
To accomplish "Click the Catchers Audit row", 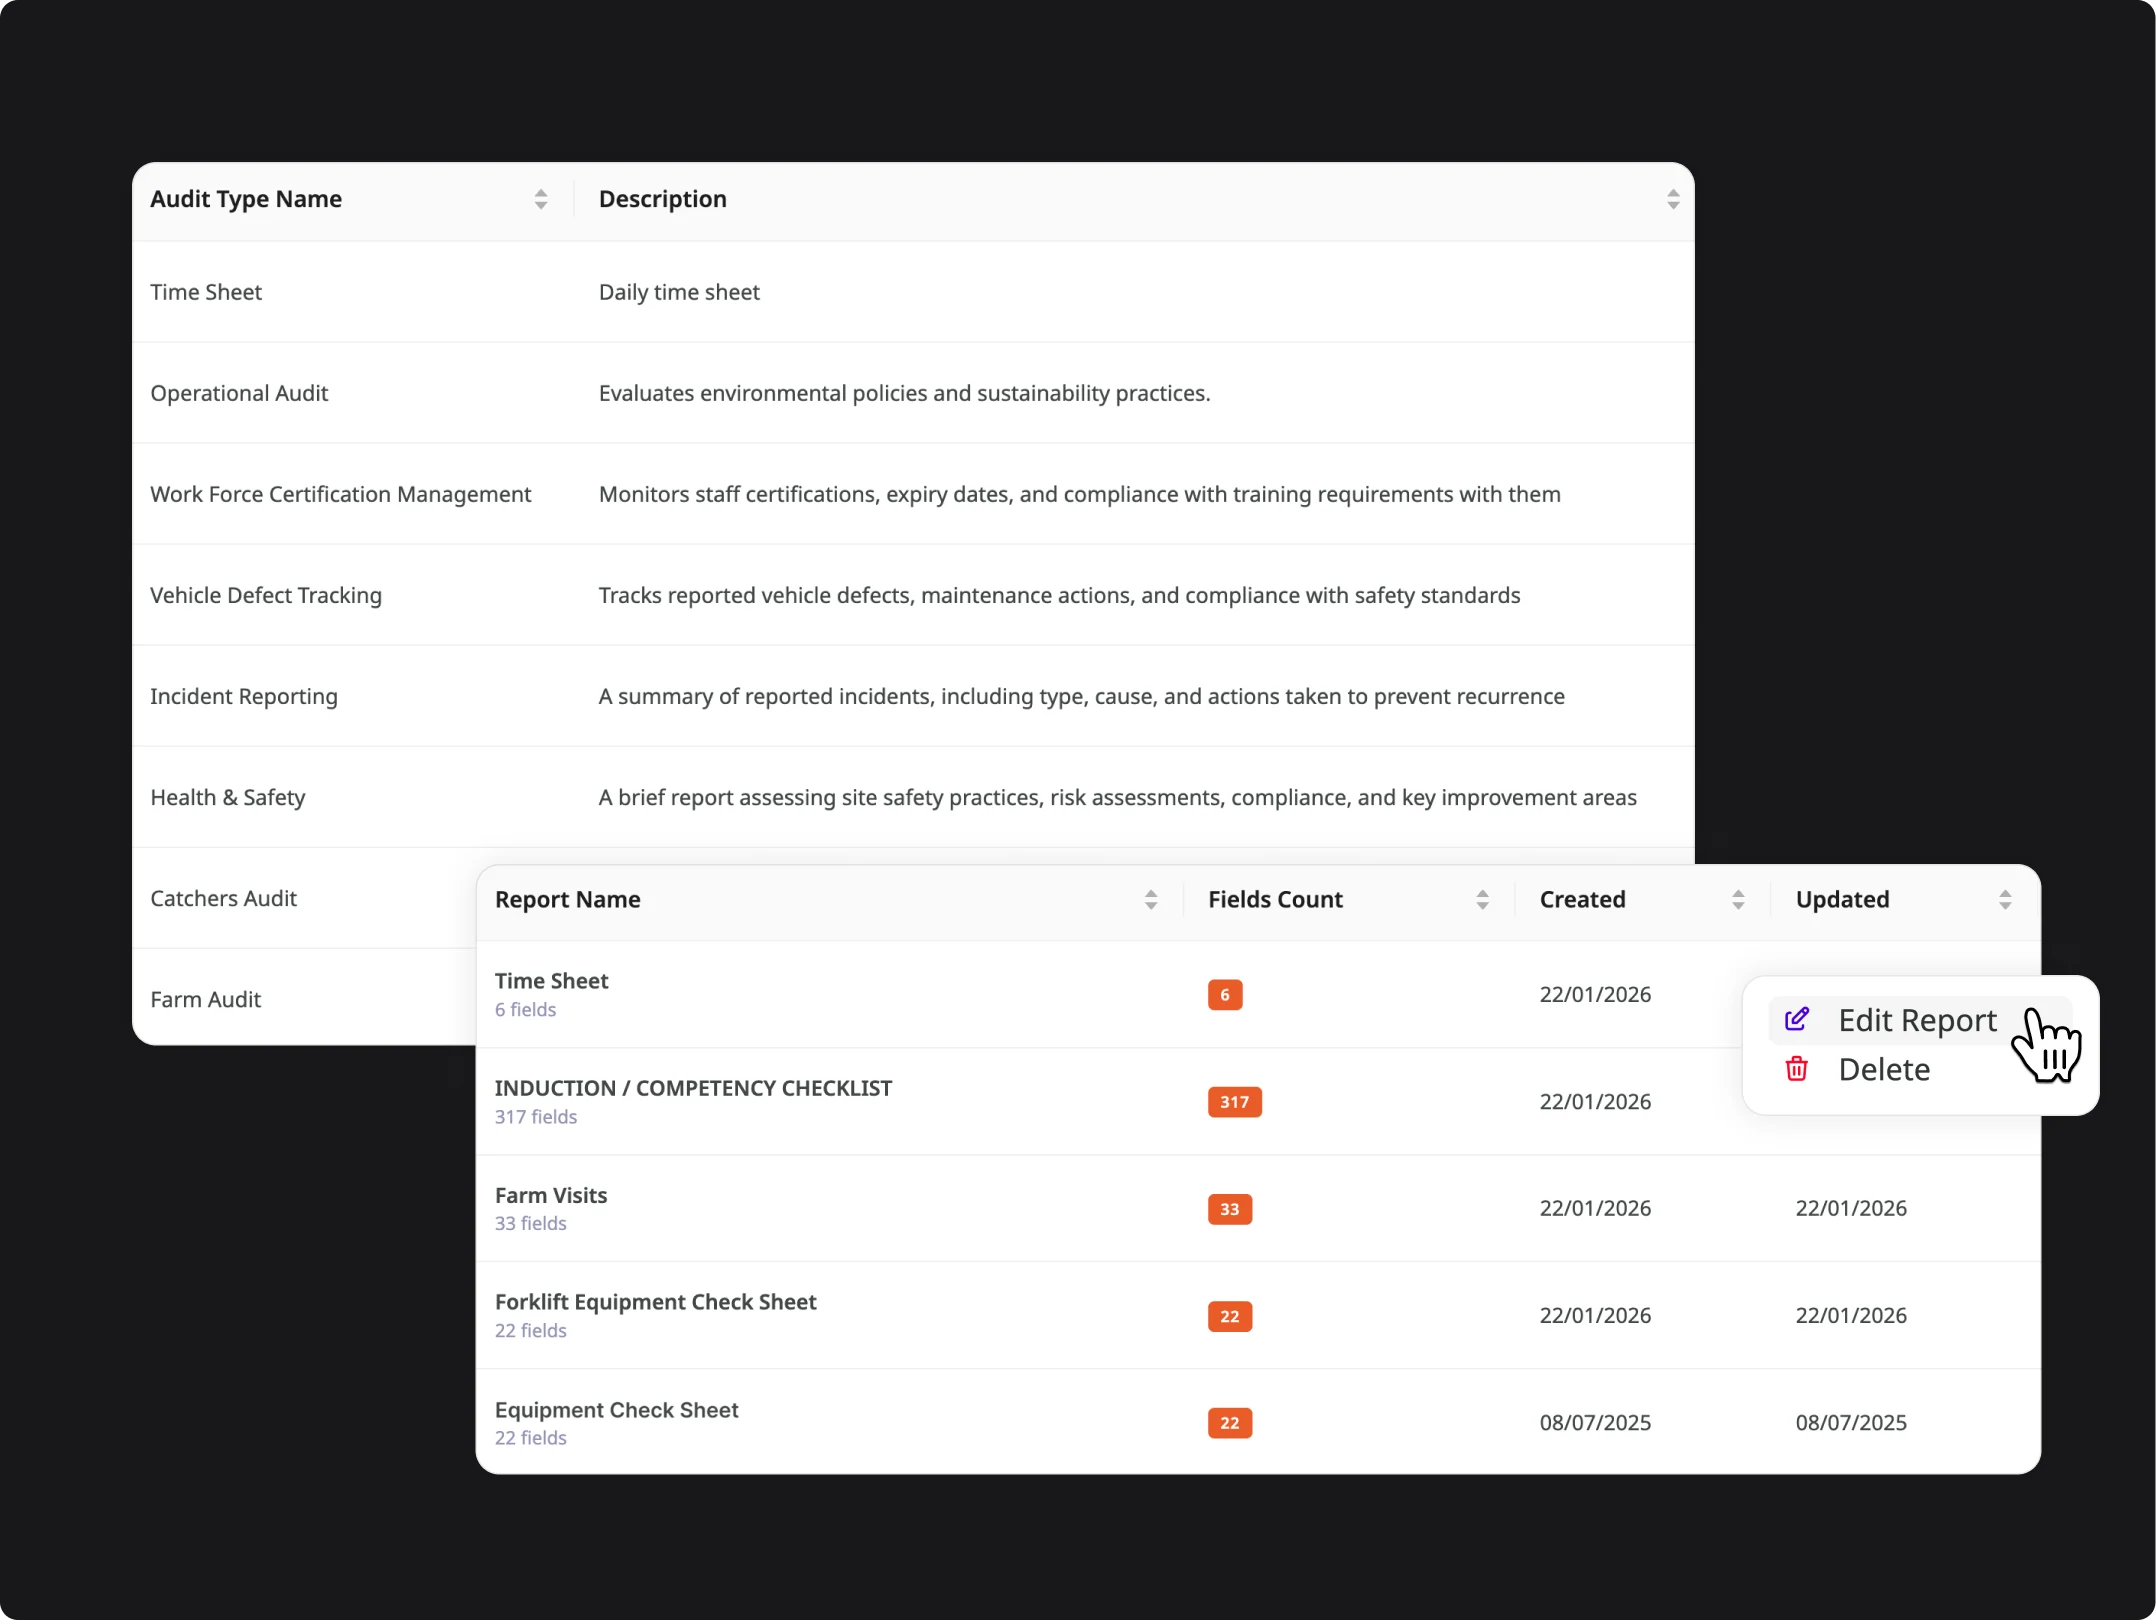I will click(x=224, y=898).
